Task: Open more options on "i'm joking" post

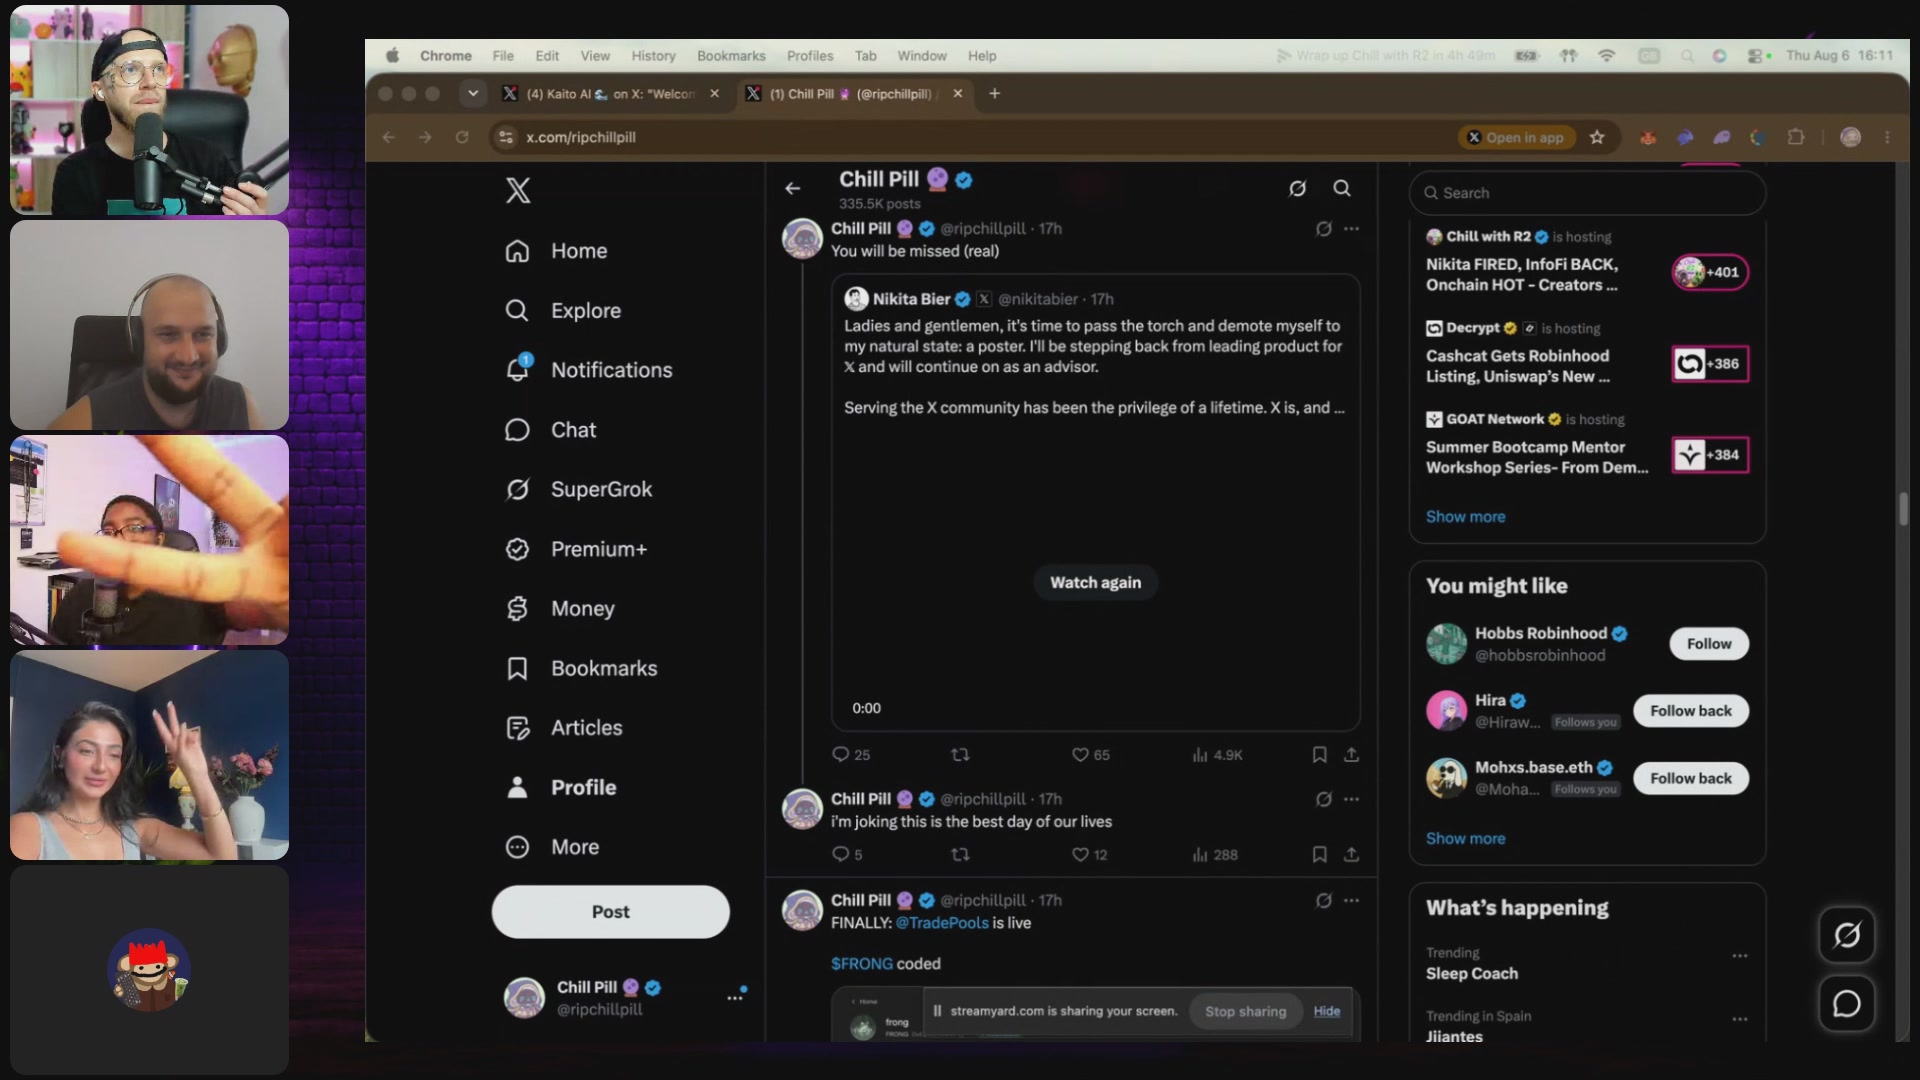Action: (1351, 799)
